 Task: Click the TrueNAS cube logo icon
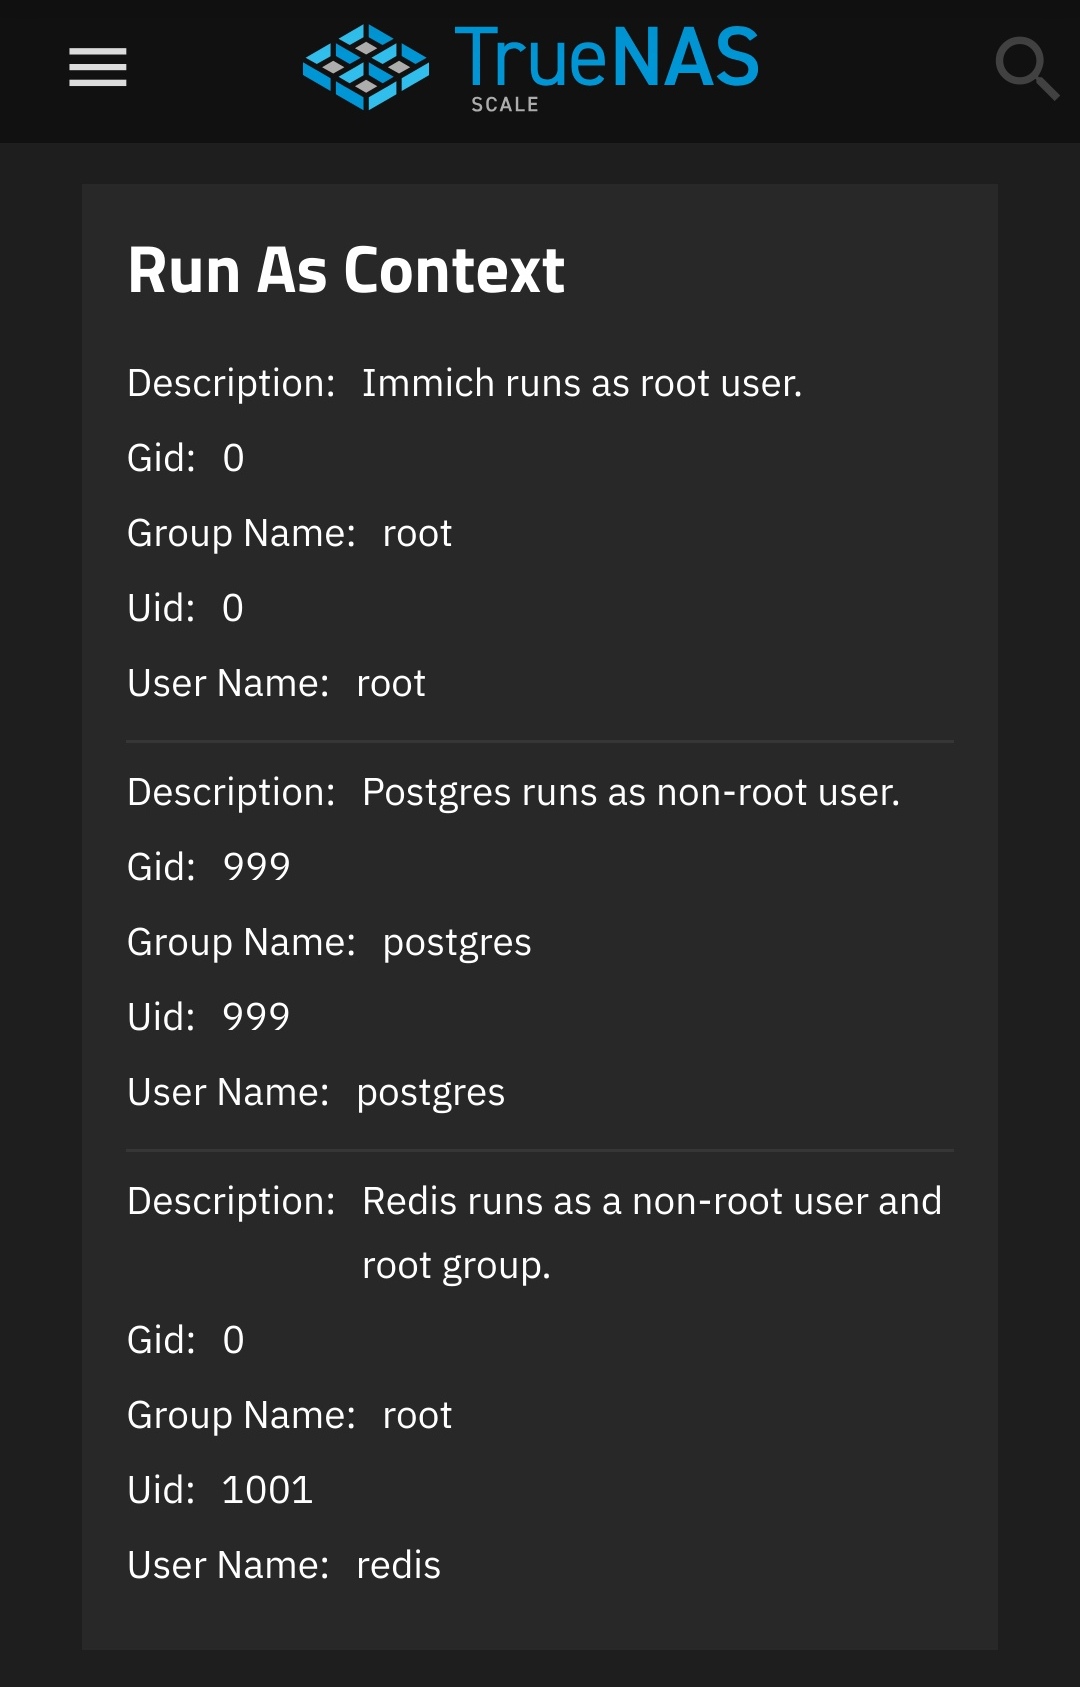366,67
